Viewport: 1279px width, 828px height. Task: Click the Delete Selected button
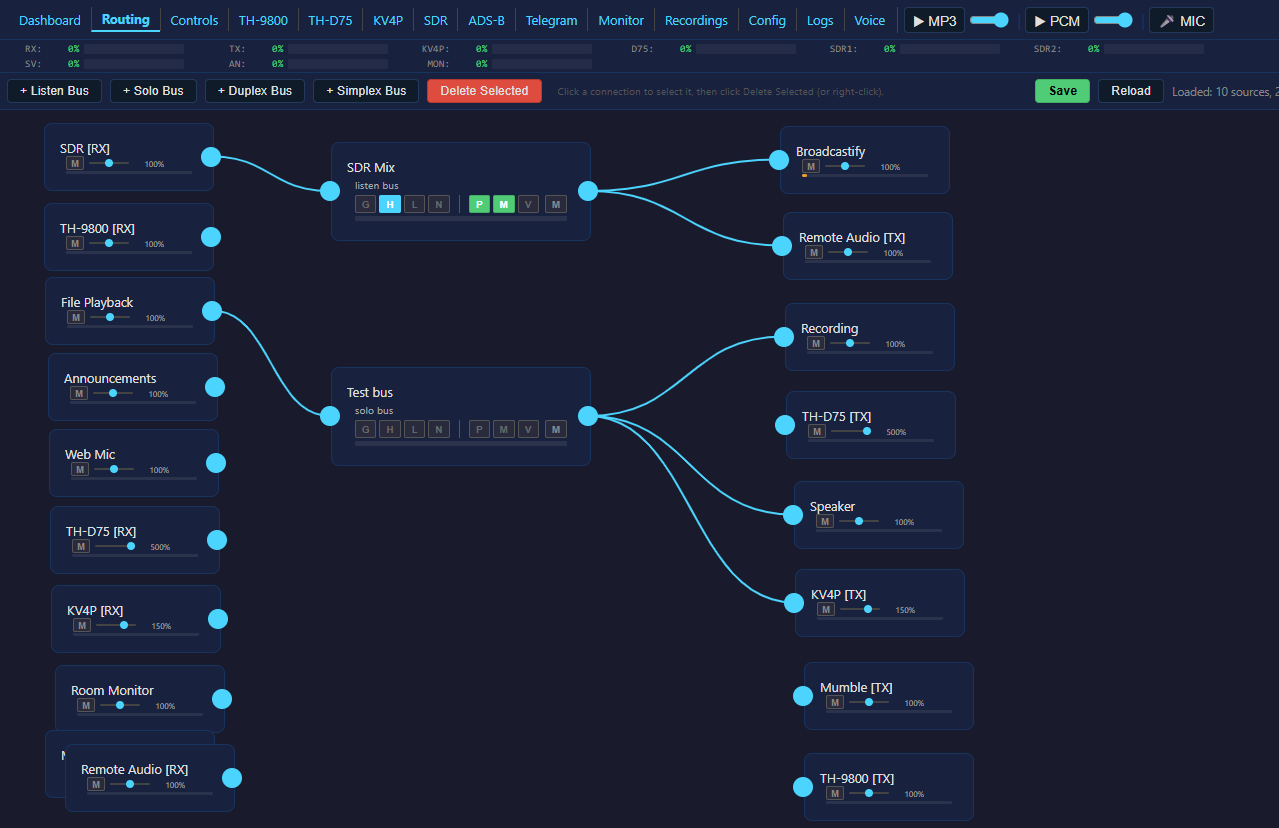484,91
